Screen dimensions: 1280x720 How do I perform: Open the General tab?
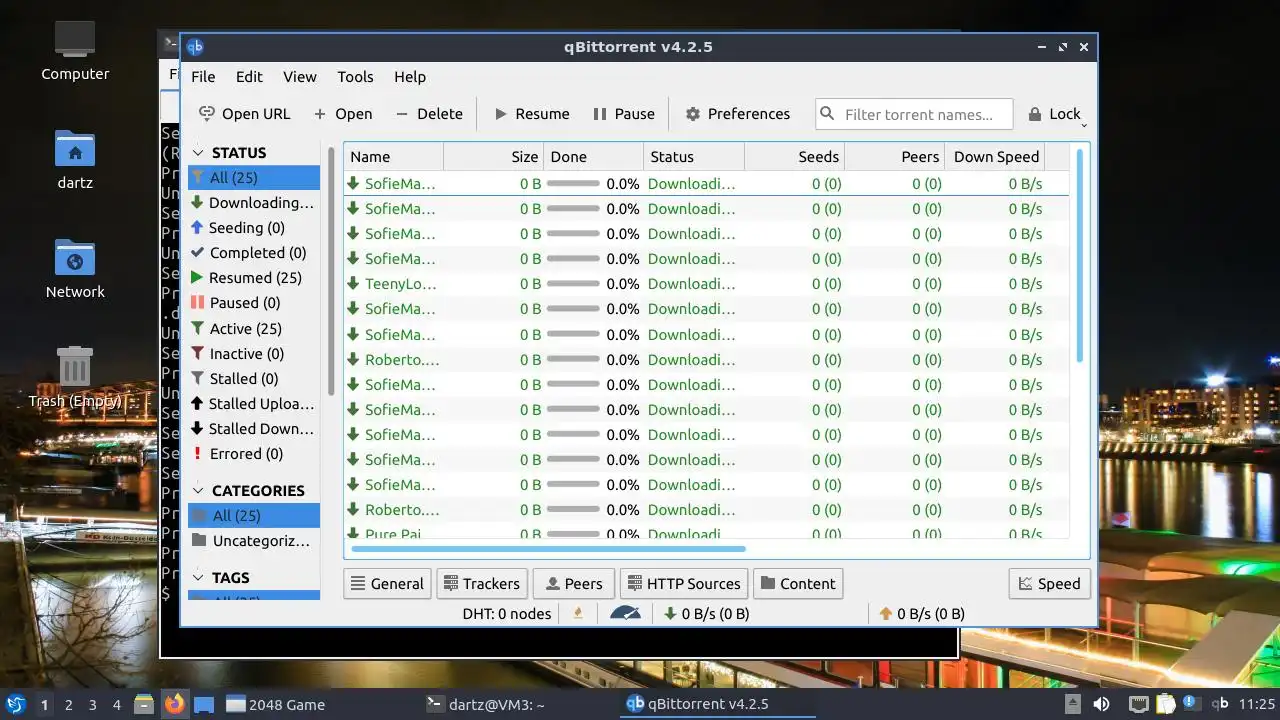click(387, 584)
